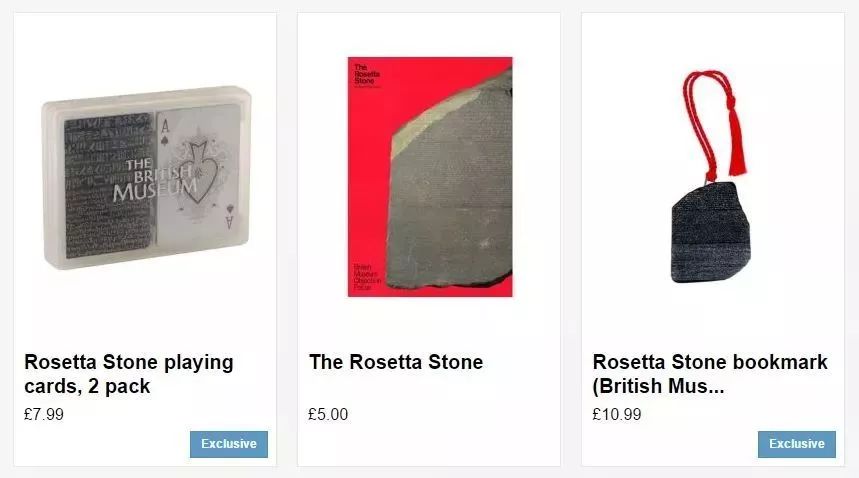Click the "Rosetta Stone playing cards, 2 pack" title
This screenshot has width=859, height=478.
(x=128, y=374)
